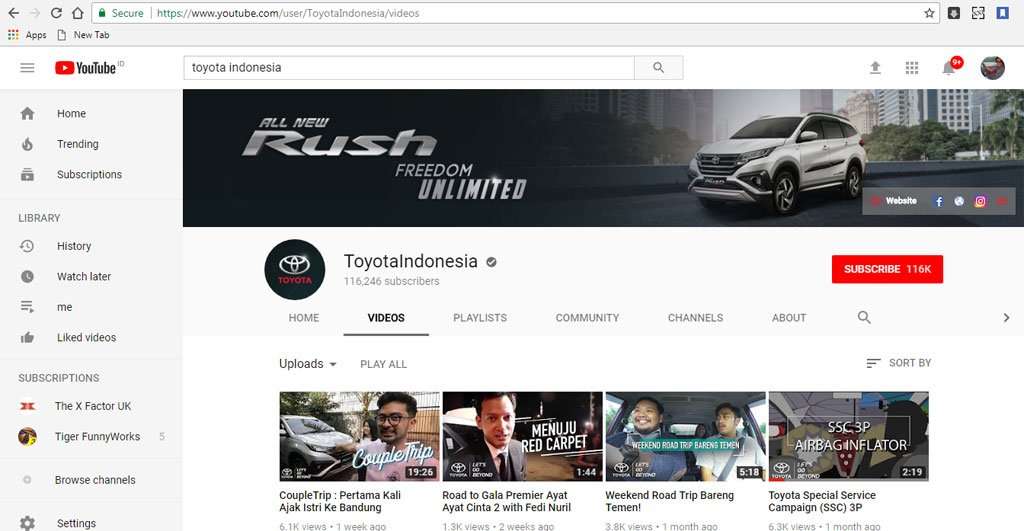Click PLAY ALL link
Viewport: 1024px width, 531px height.
point(383,364)
